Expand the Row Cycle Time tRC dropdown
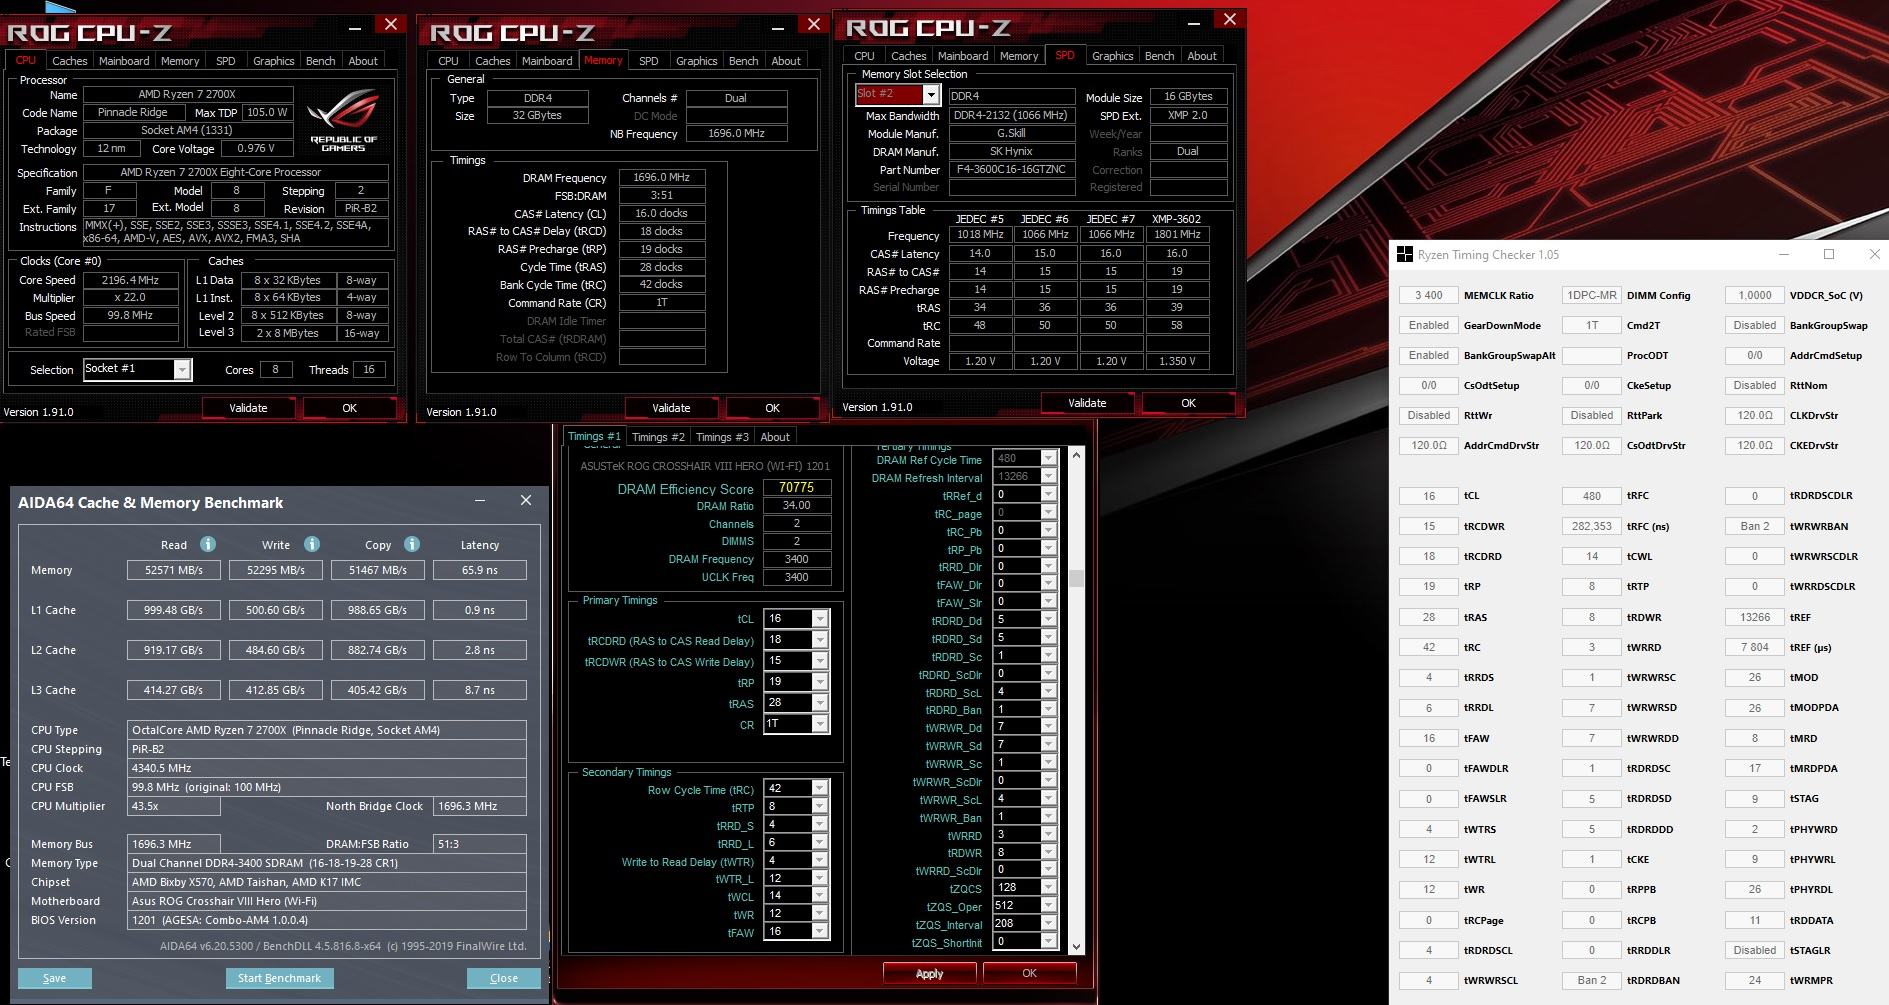The image size is (1889, 1005). pyautogui.click(x=820, y=788)
